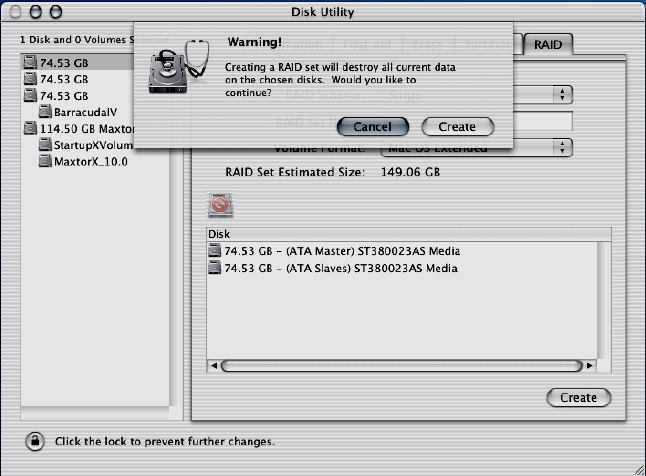Select the MaxtorX_10.0 volume icon
This screenshot has height=476, width=646.
tap(45, 162)
